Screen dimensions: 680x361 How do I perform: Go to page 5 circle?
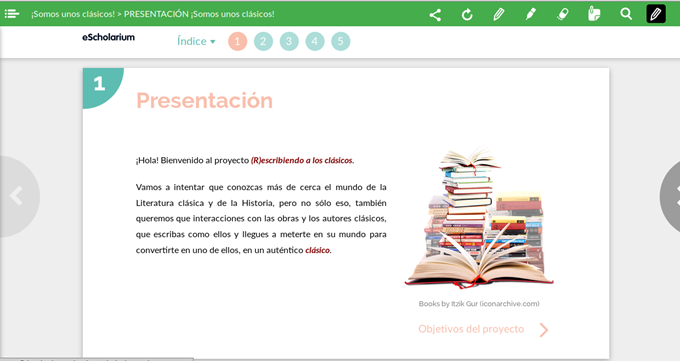click(340, 41)
